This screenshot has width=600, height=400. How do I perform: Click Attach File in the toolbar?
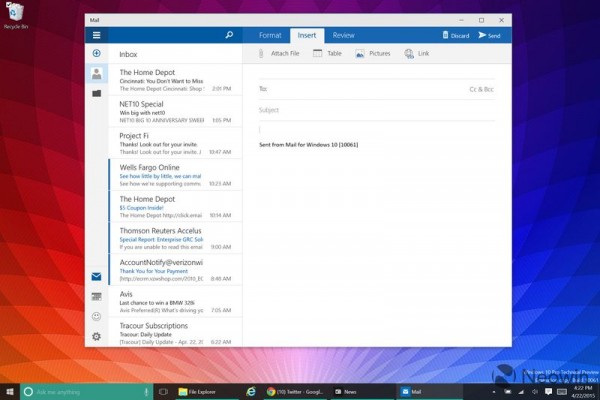coord(280,53)
